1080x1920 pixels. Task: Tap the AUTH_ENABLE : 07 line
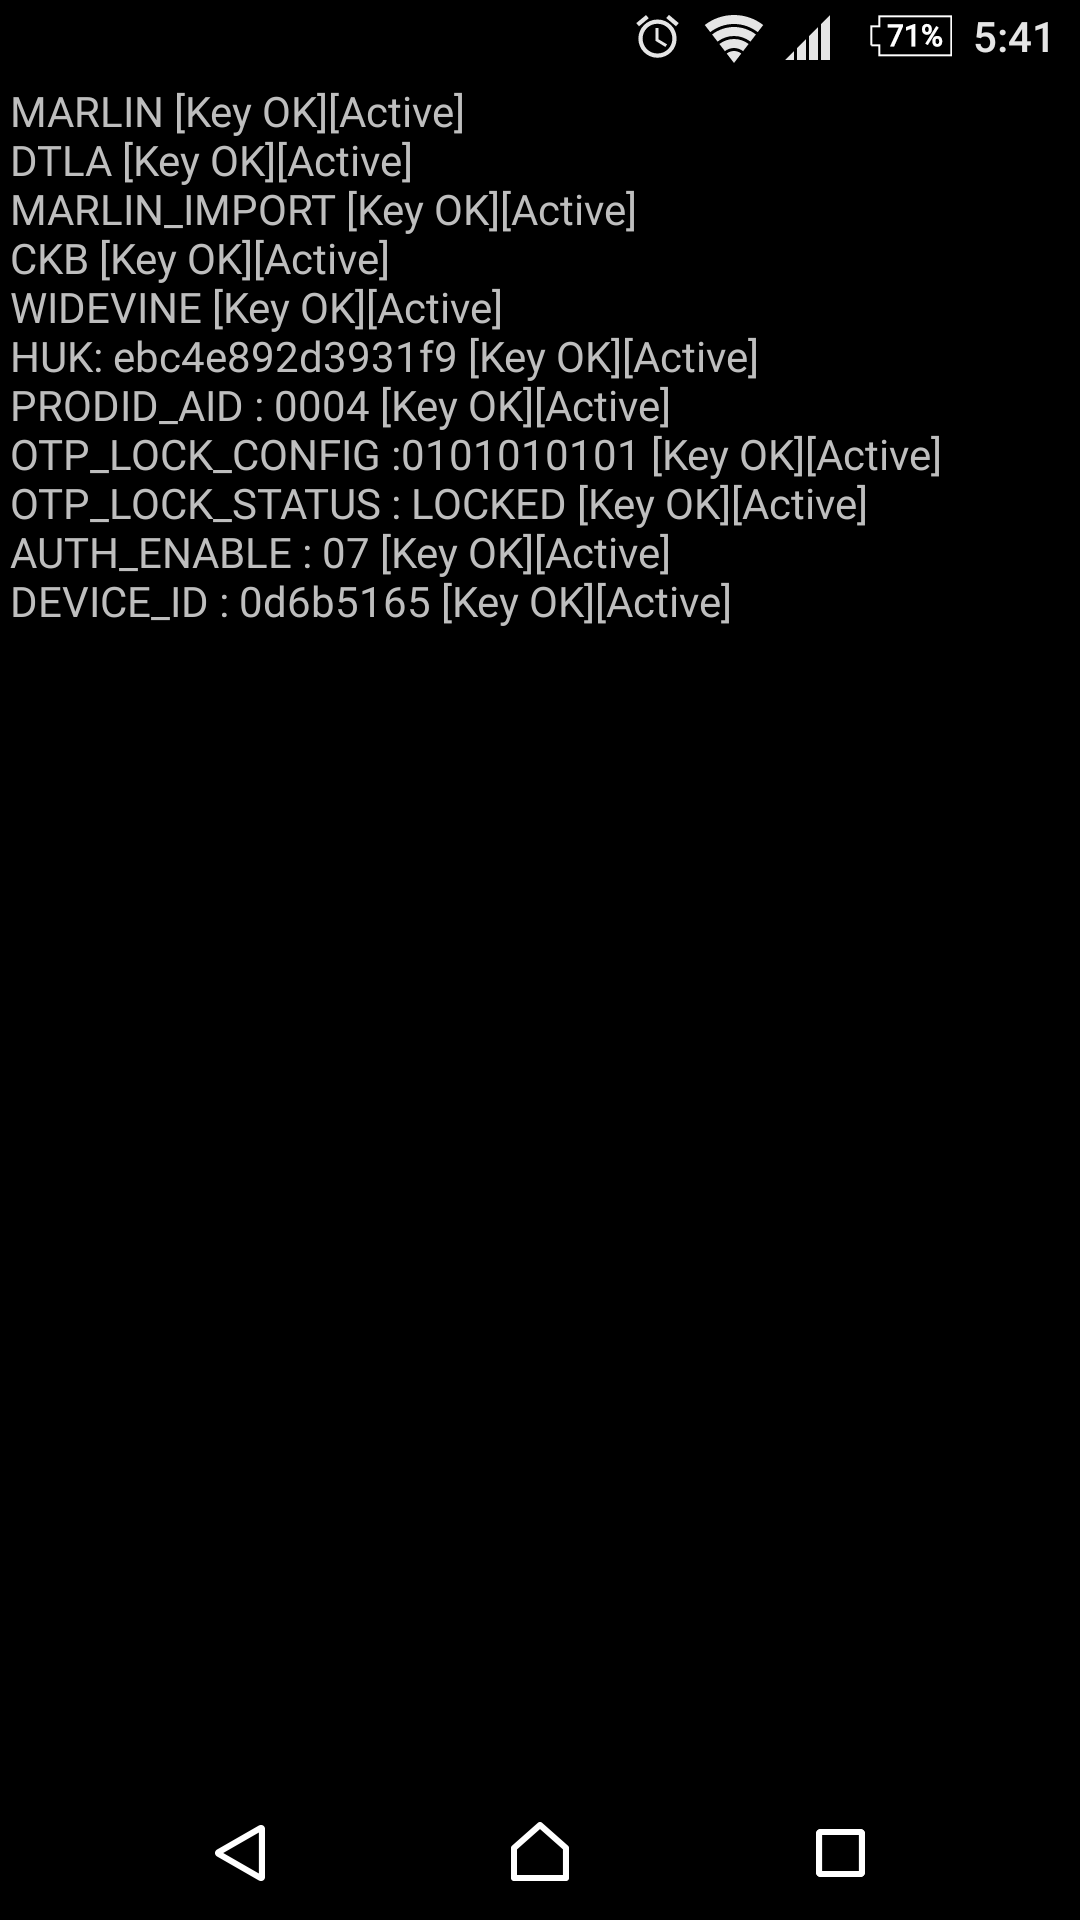[340, 554]
